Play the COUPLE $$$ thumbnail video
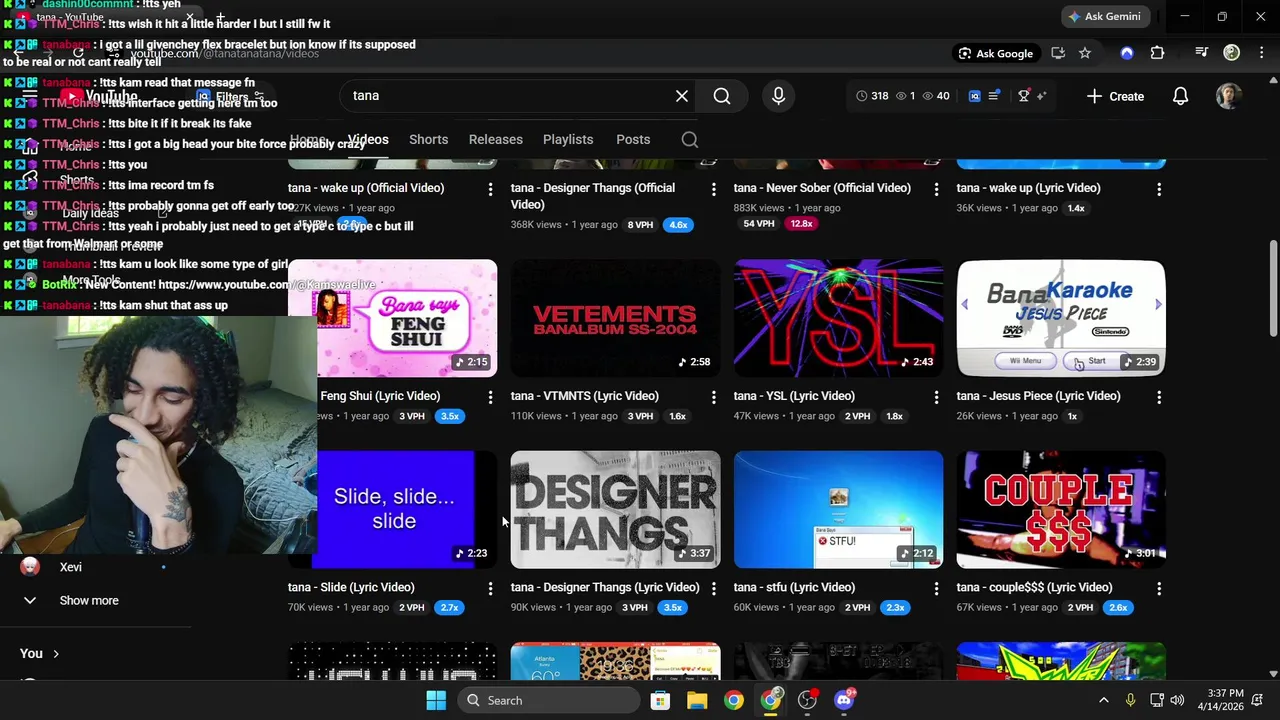This screenshot has width=1280, height=720. 1061,510
